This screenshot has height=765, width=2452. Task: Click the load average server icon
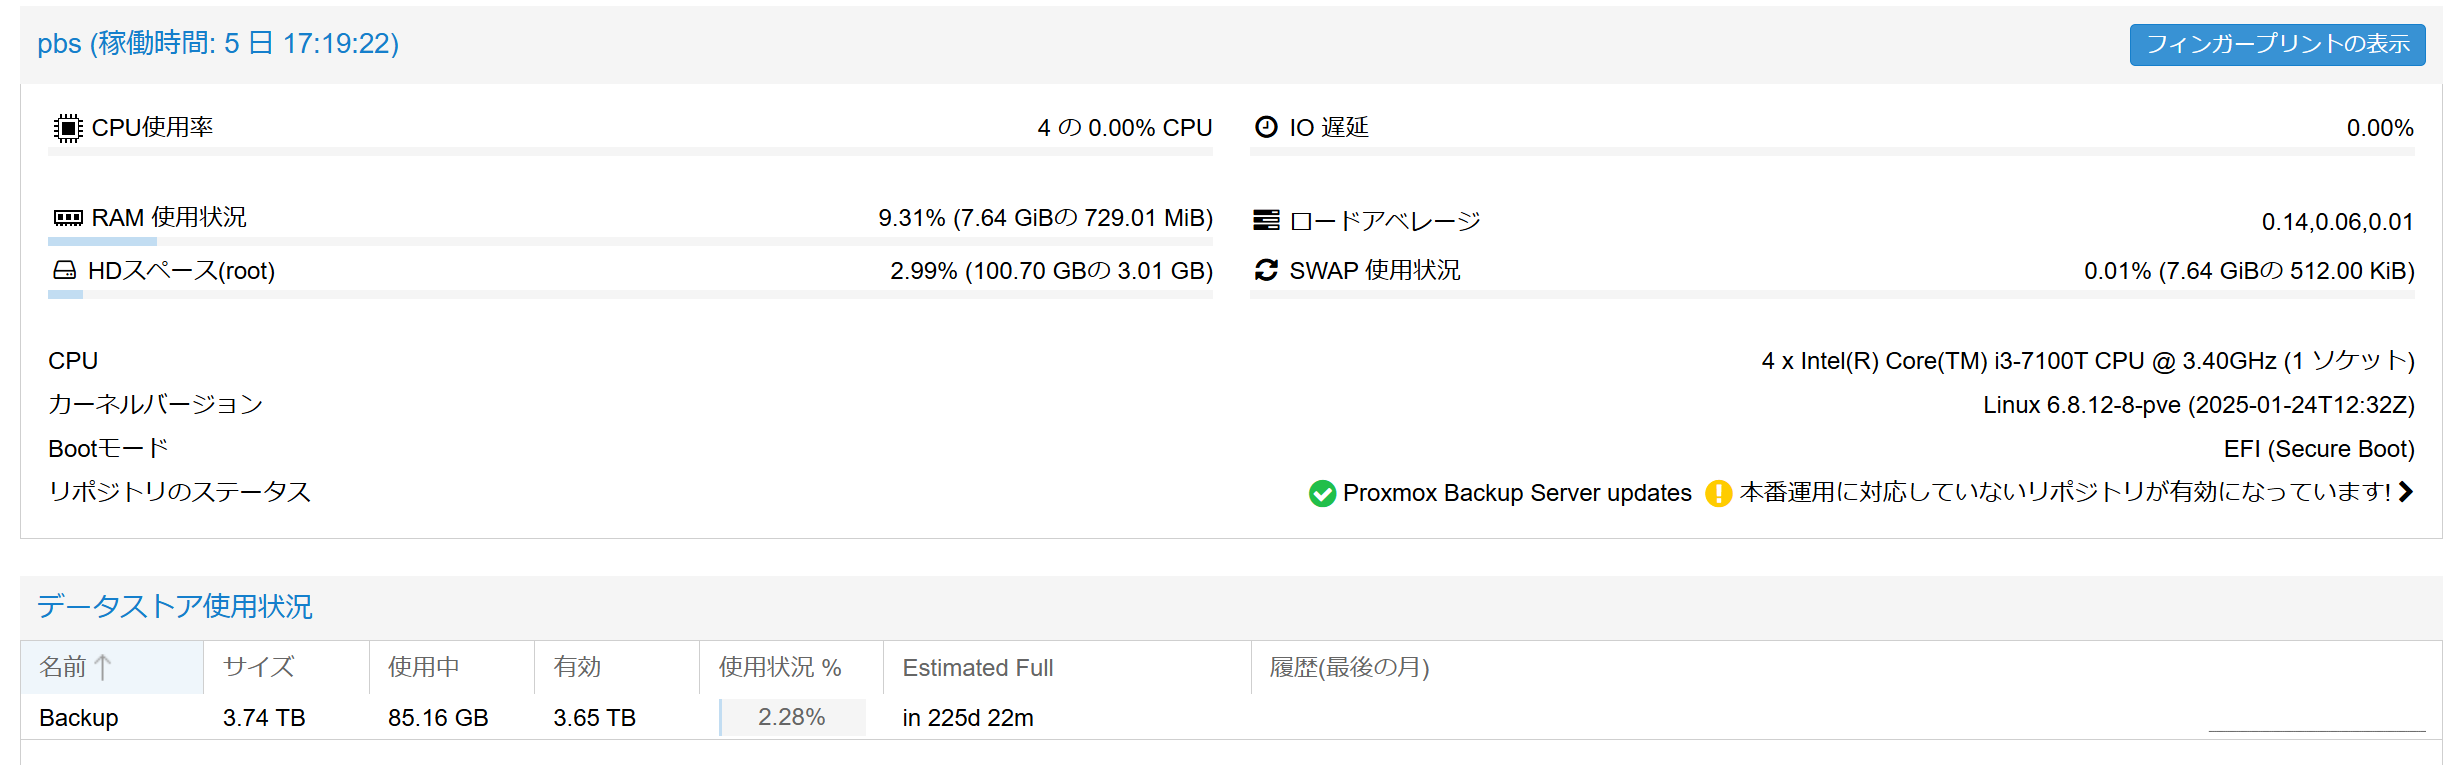click(1266, 220)
